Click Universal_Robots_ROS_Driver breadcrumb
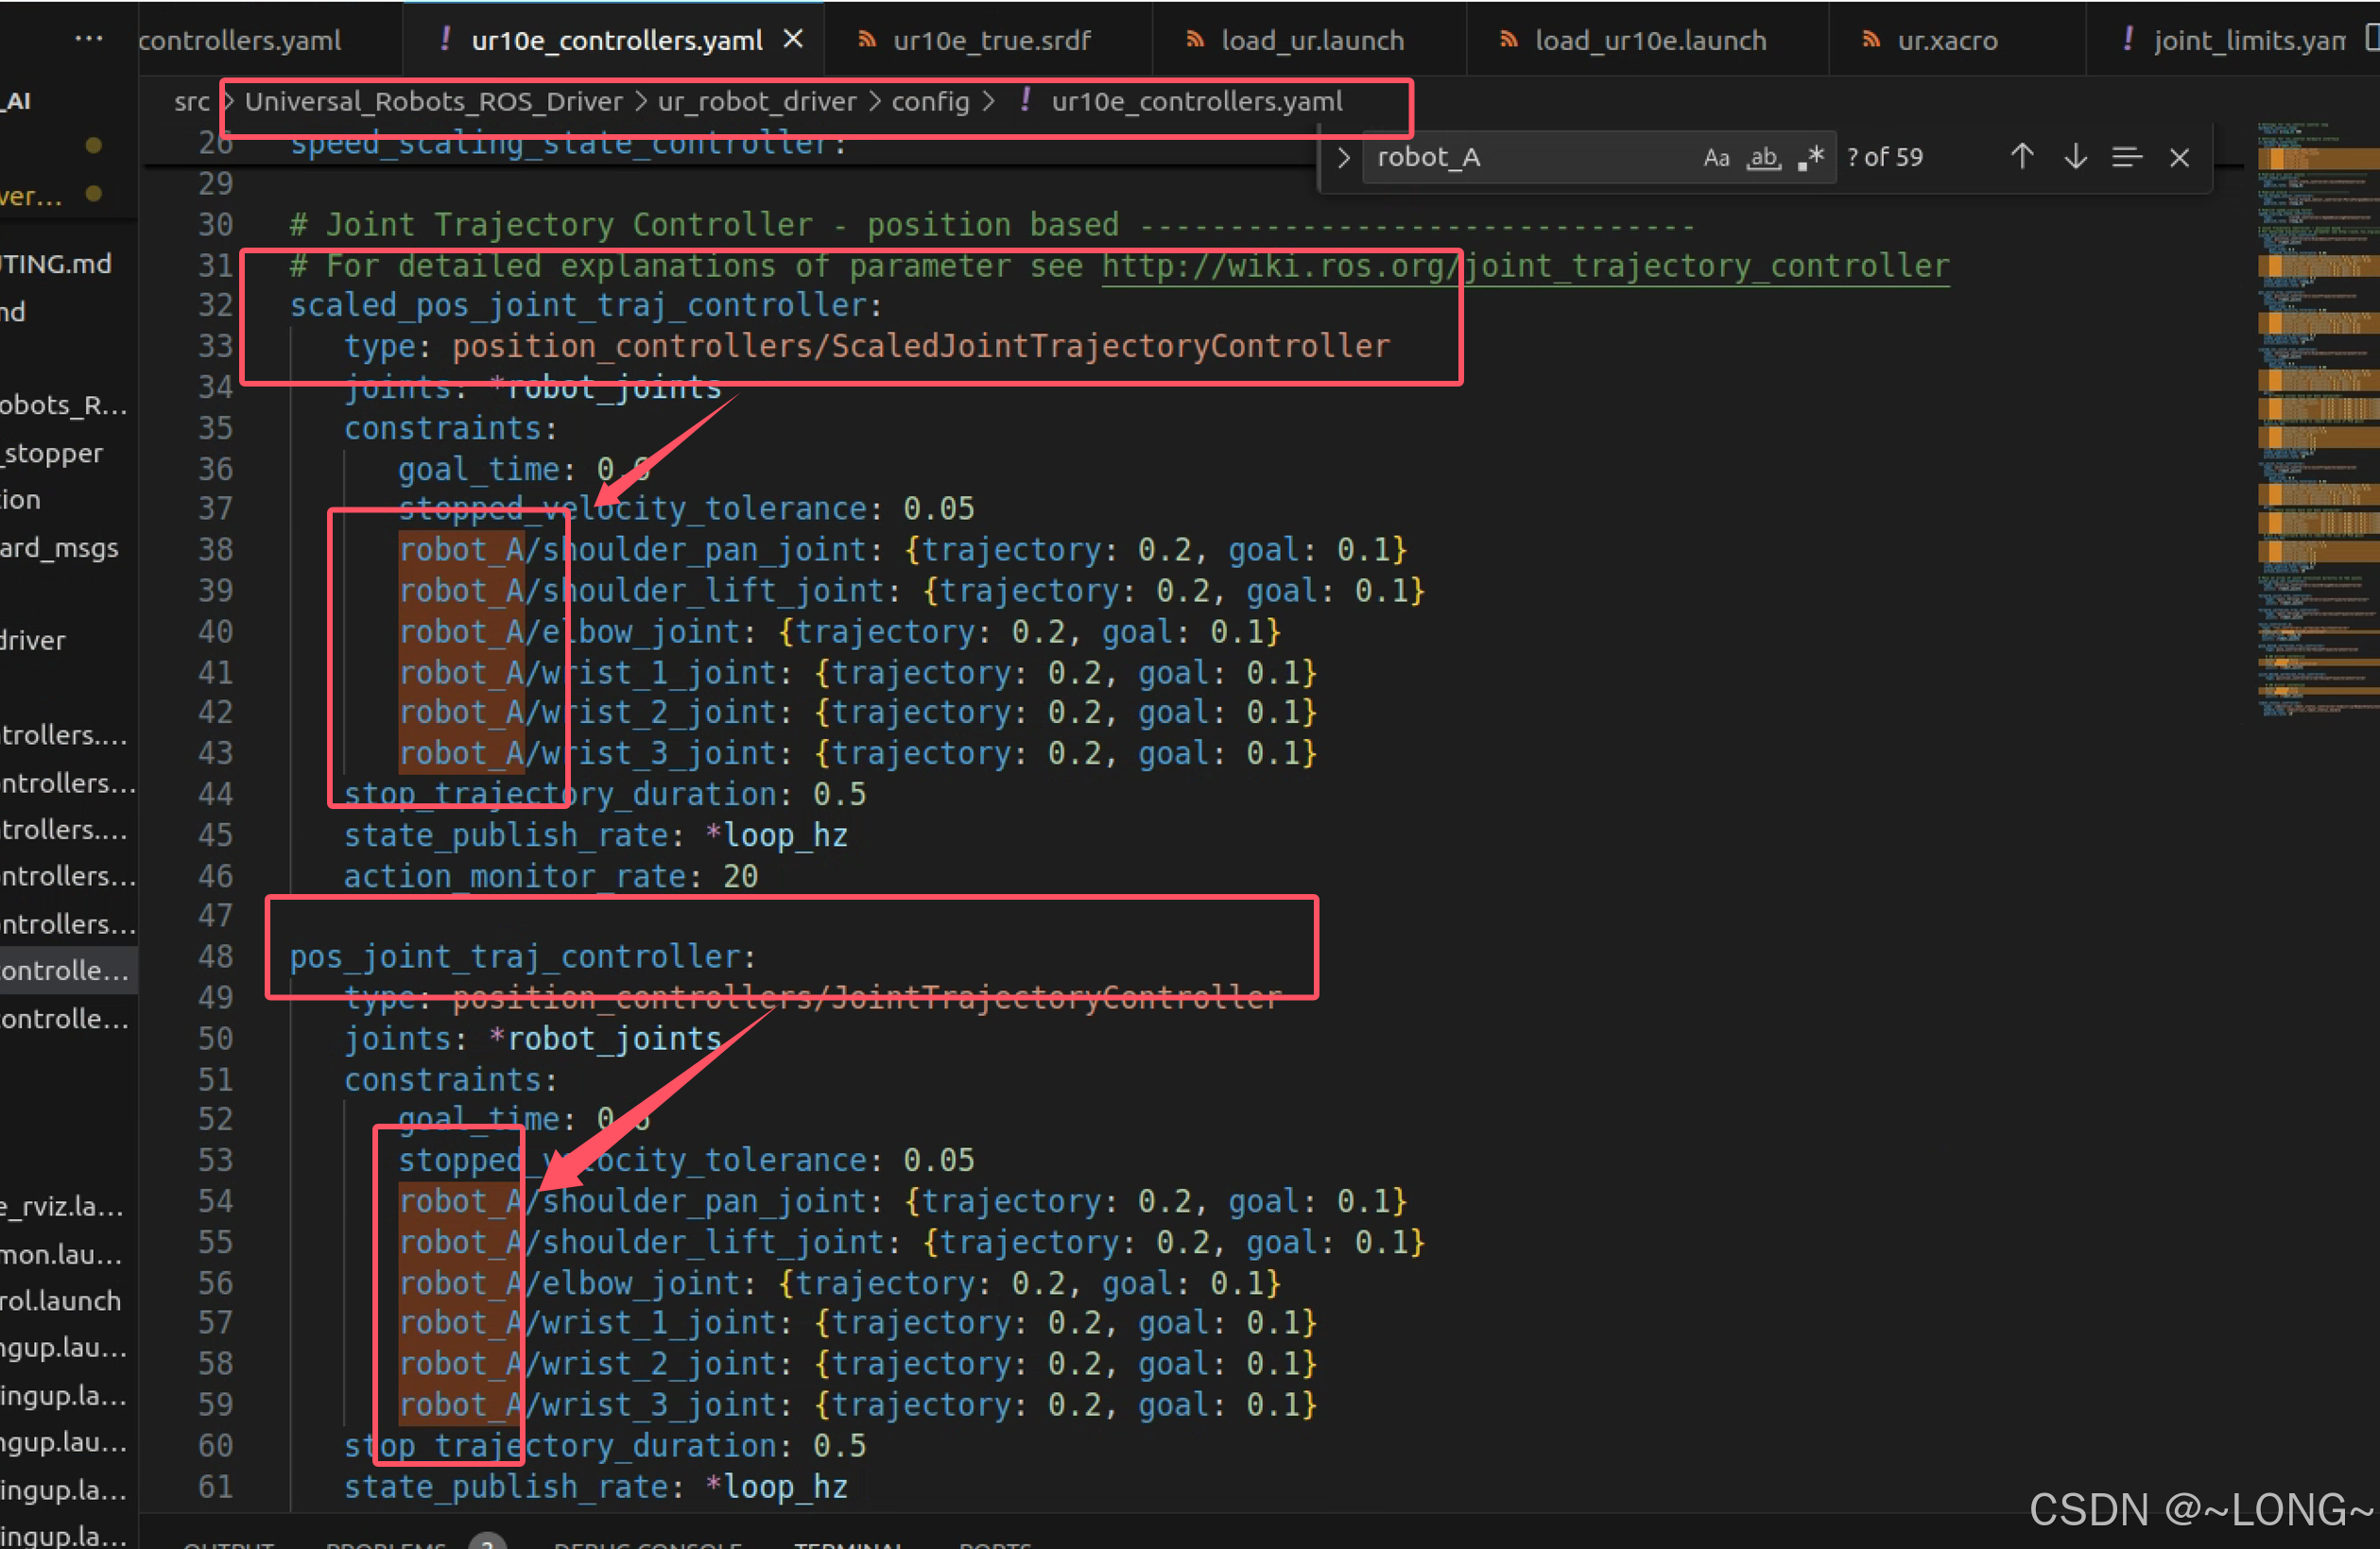The image size is (2380, 1549). [x=433, y=101]
